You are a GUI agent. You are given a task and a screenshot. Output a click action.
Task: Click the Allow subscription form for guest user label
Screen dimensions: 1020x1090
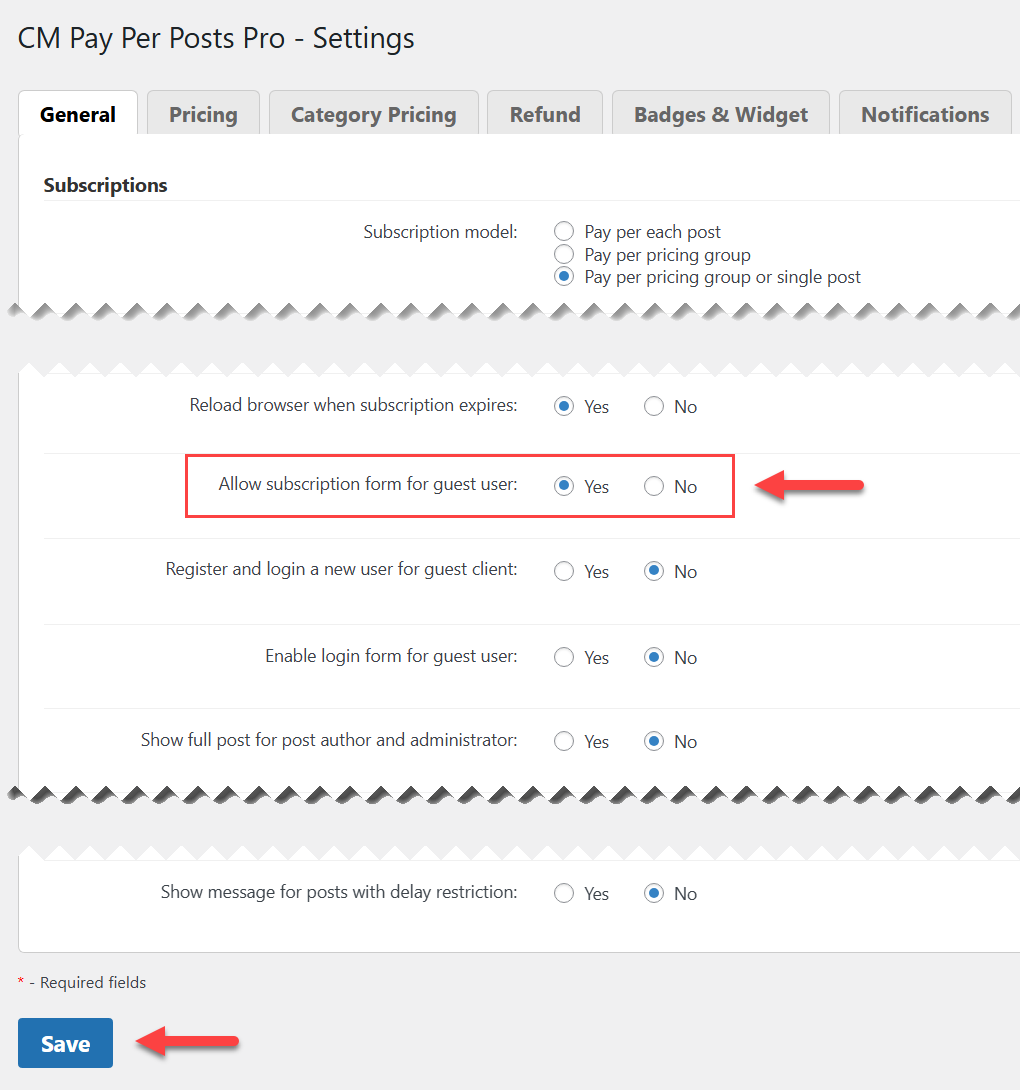[x=368, y=484]
